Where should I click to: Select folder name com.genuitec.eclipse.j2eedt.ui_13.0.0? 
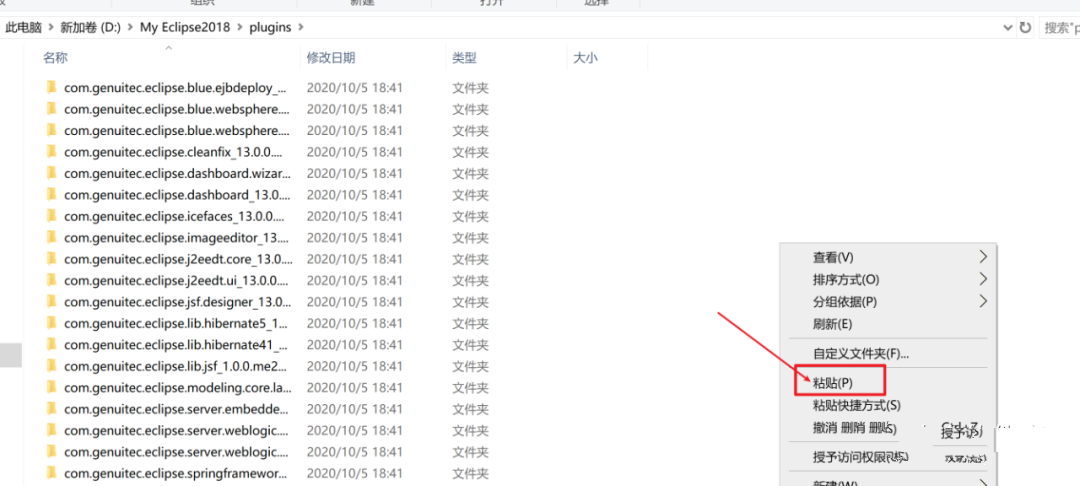click(175, 280)
